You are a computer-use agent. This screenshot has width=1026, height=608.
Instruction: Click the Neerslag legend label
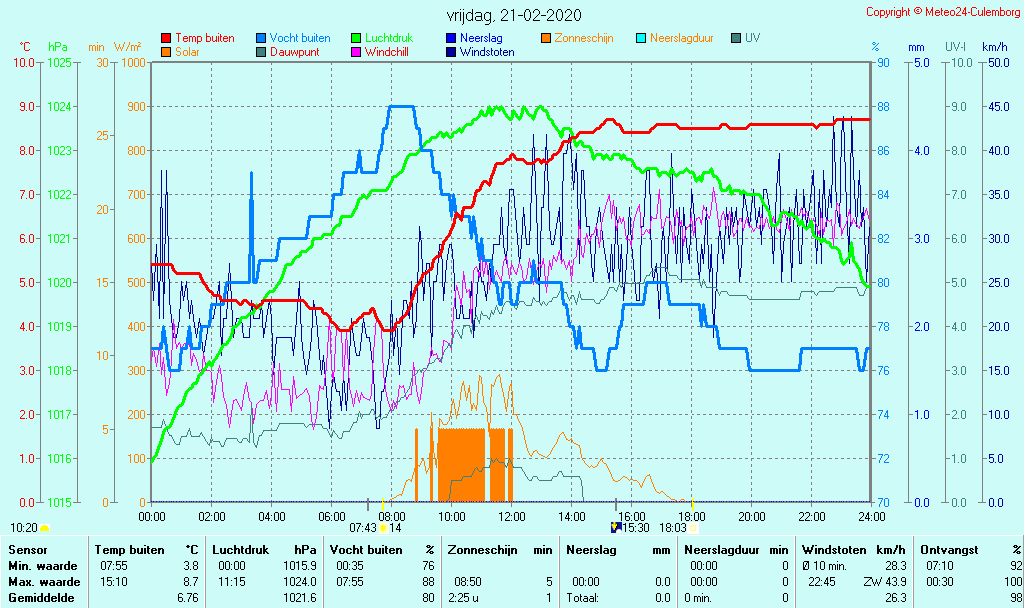pyautogui.click(x=481, y=38)
